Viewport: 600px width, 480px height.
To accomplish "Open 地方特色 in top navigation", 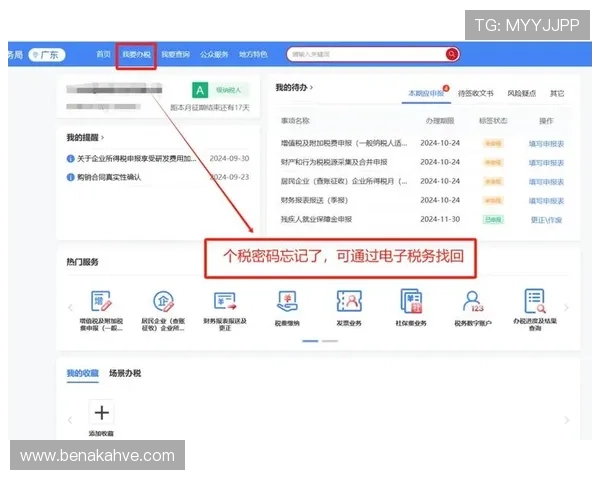I will (x=253, y=55).
